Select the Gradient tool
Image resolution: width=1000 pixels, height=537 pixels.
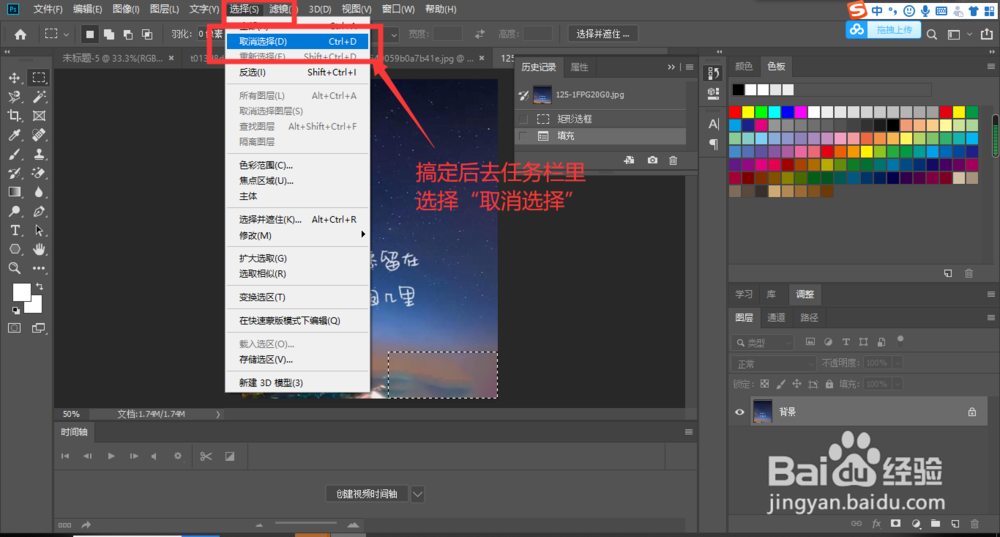tap(14, 192)
